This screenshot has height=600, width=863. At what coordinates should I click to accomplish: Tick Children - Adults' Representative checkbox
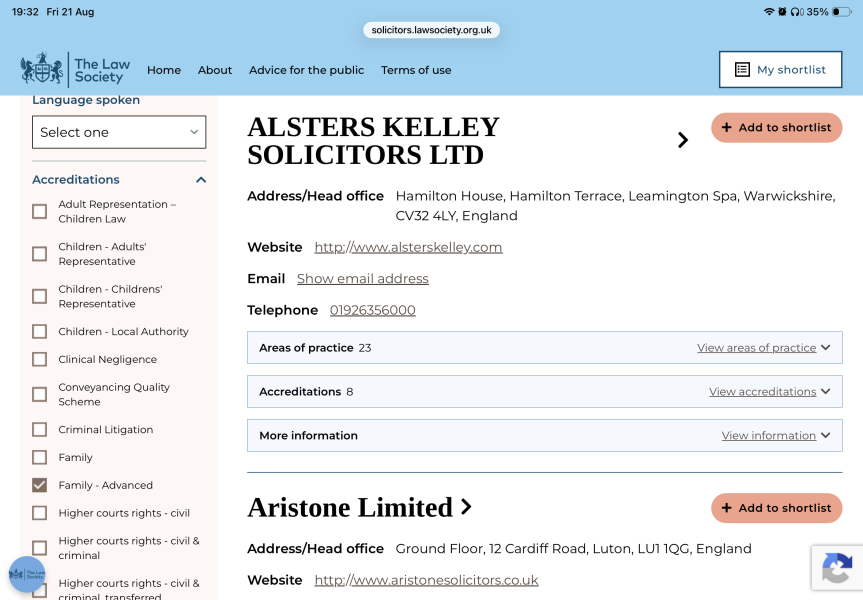click(40, 254)
